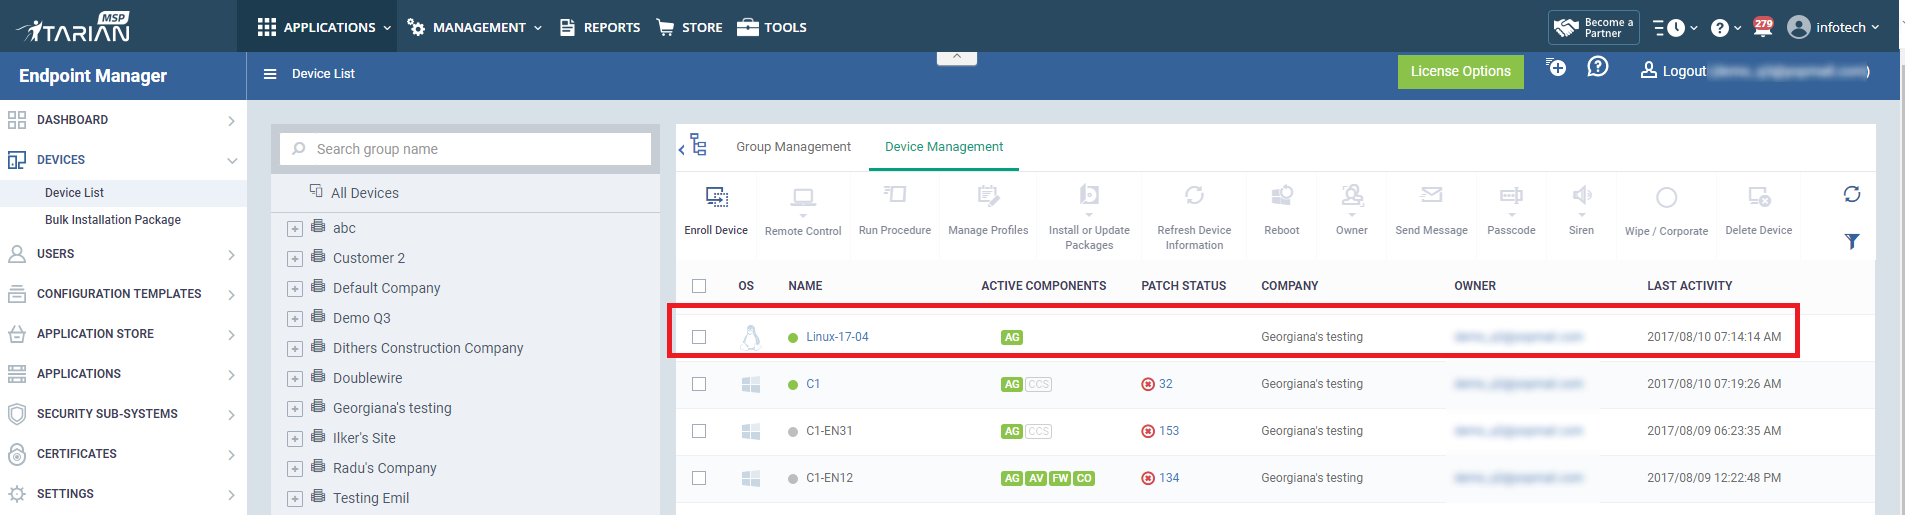Viewport: 1905px width, 515px height.
Task: Open Reports in the top menu
Action: coord(600,27)
